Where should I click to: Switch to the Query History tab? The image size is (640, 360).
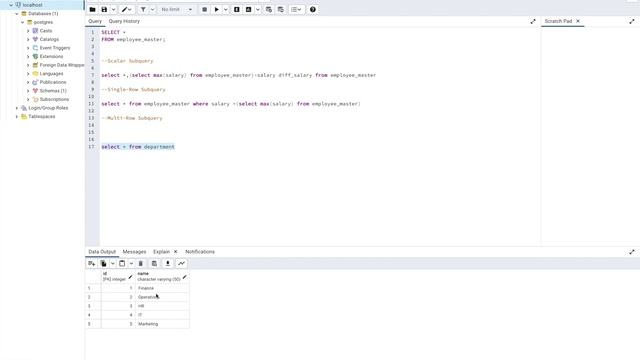(124, 21)
